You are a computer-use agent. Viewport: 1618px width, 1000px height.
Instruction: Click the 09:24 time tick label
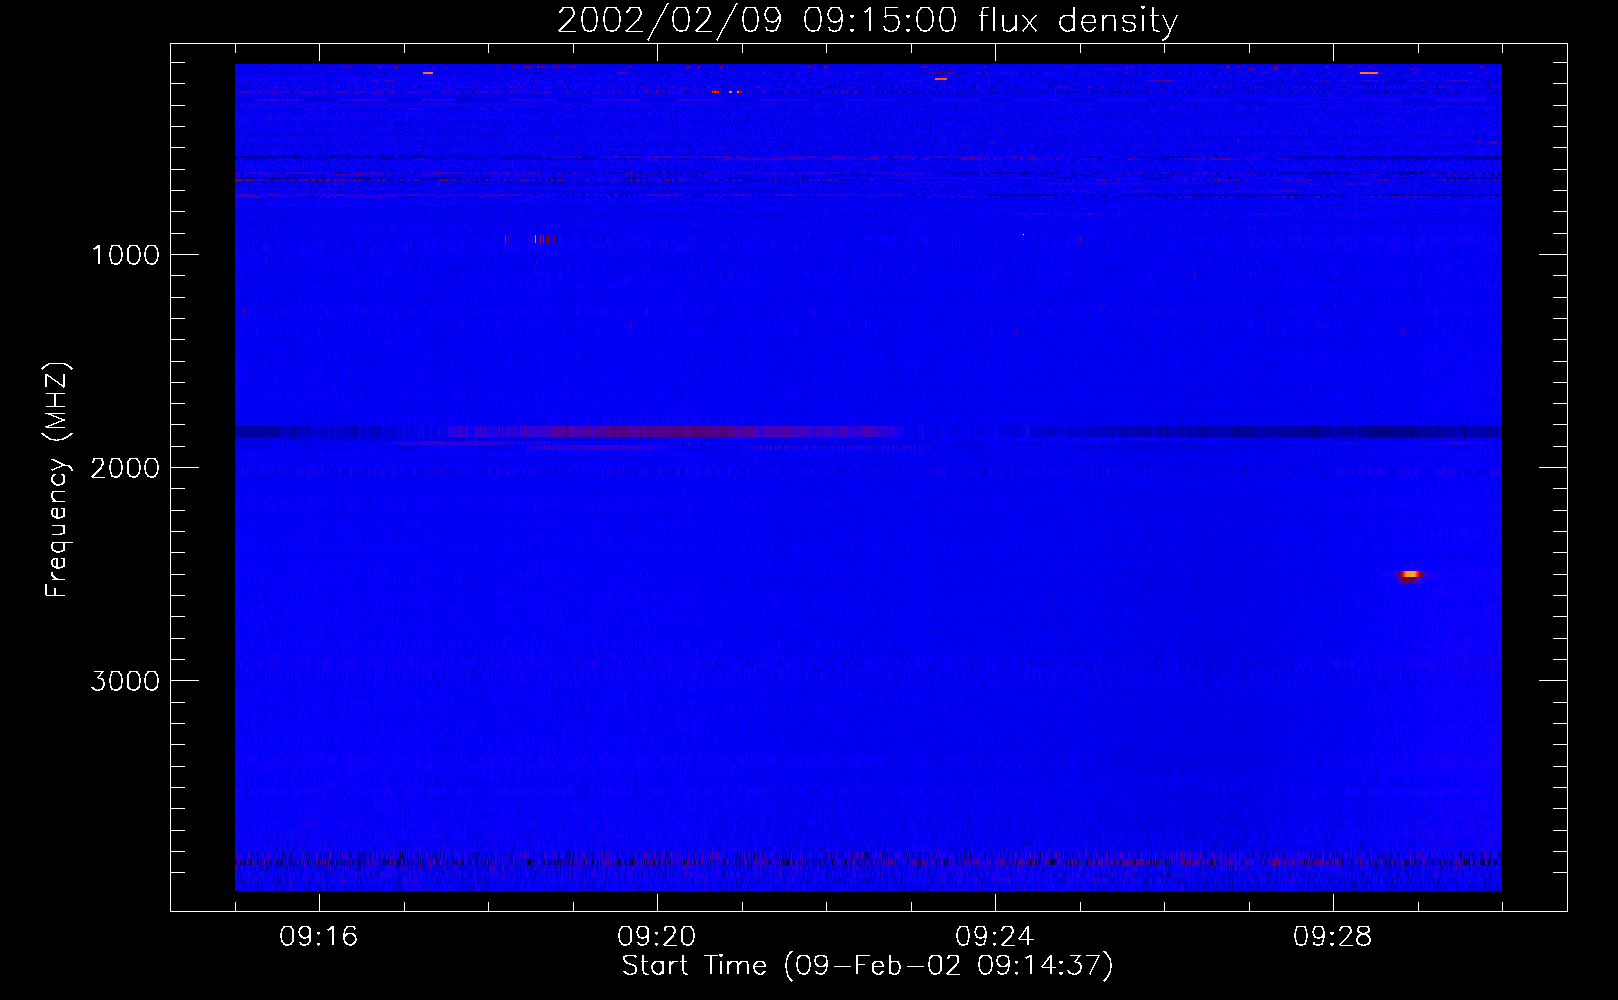tap(995, 937)
